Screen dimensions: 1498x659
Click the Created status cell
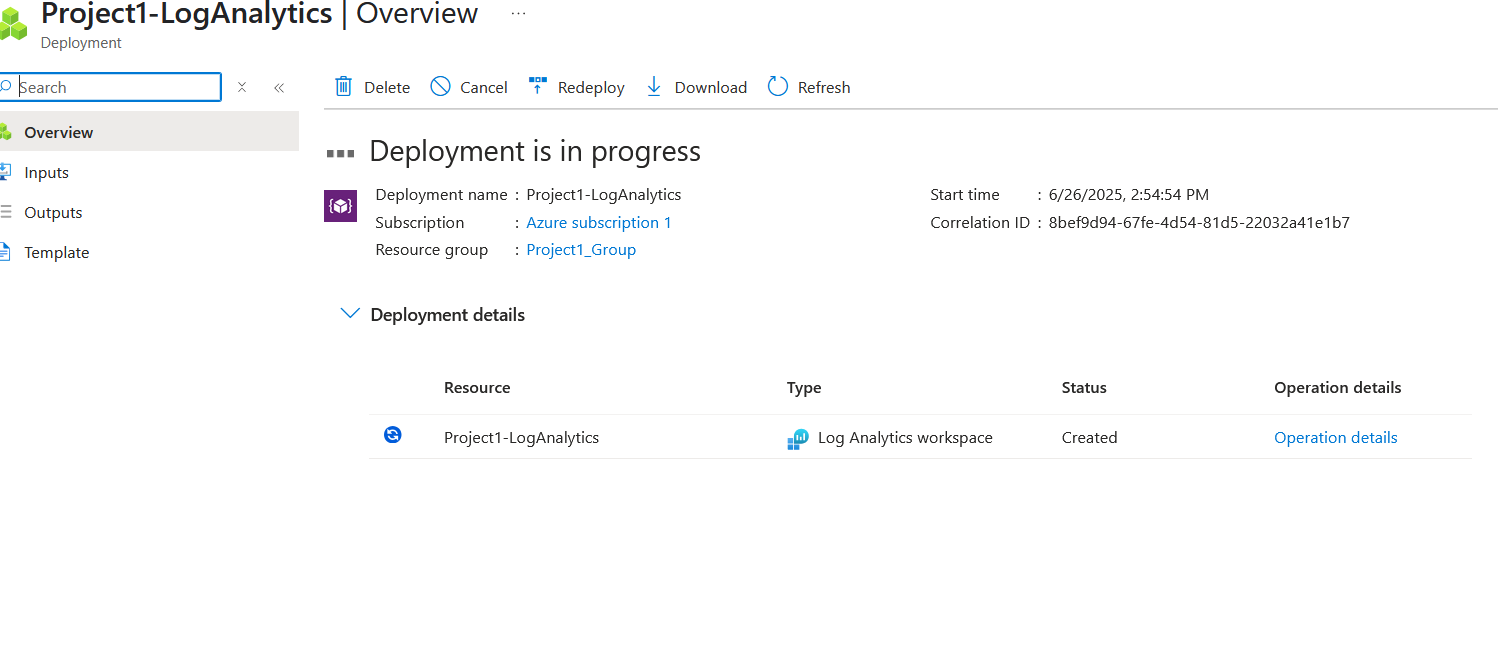[x=1090, y=437]
